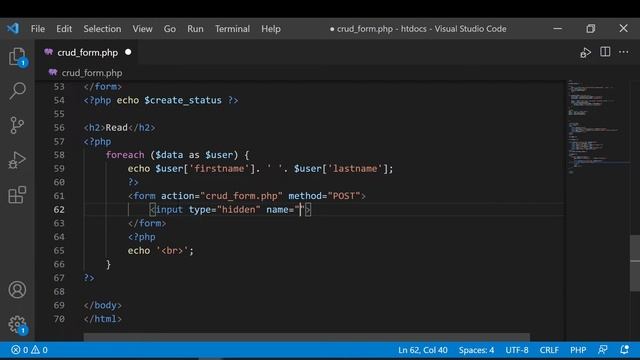Click "POST" method value on line 61
640x360 pixels.
coord(344,196)
